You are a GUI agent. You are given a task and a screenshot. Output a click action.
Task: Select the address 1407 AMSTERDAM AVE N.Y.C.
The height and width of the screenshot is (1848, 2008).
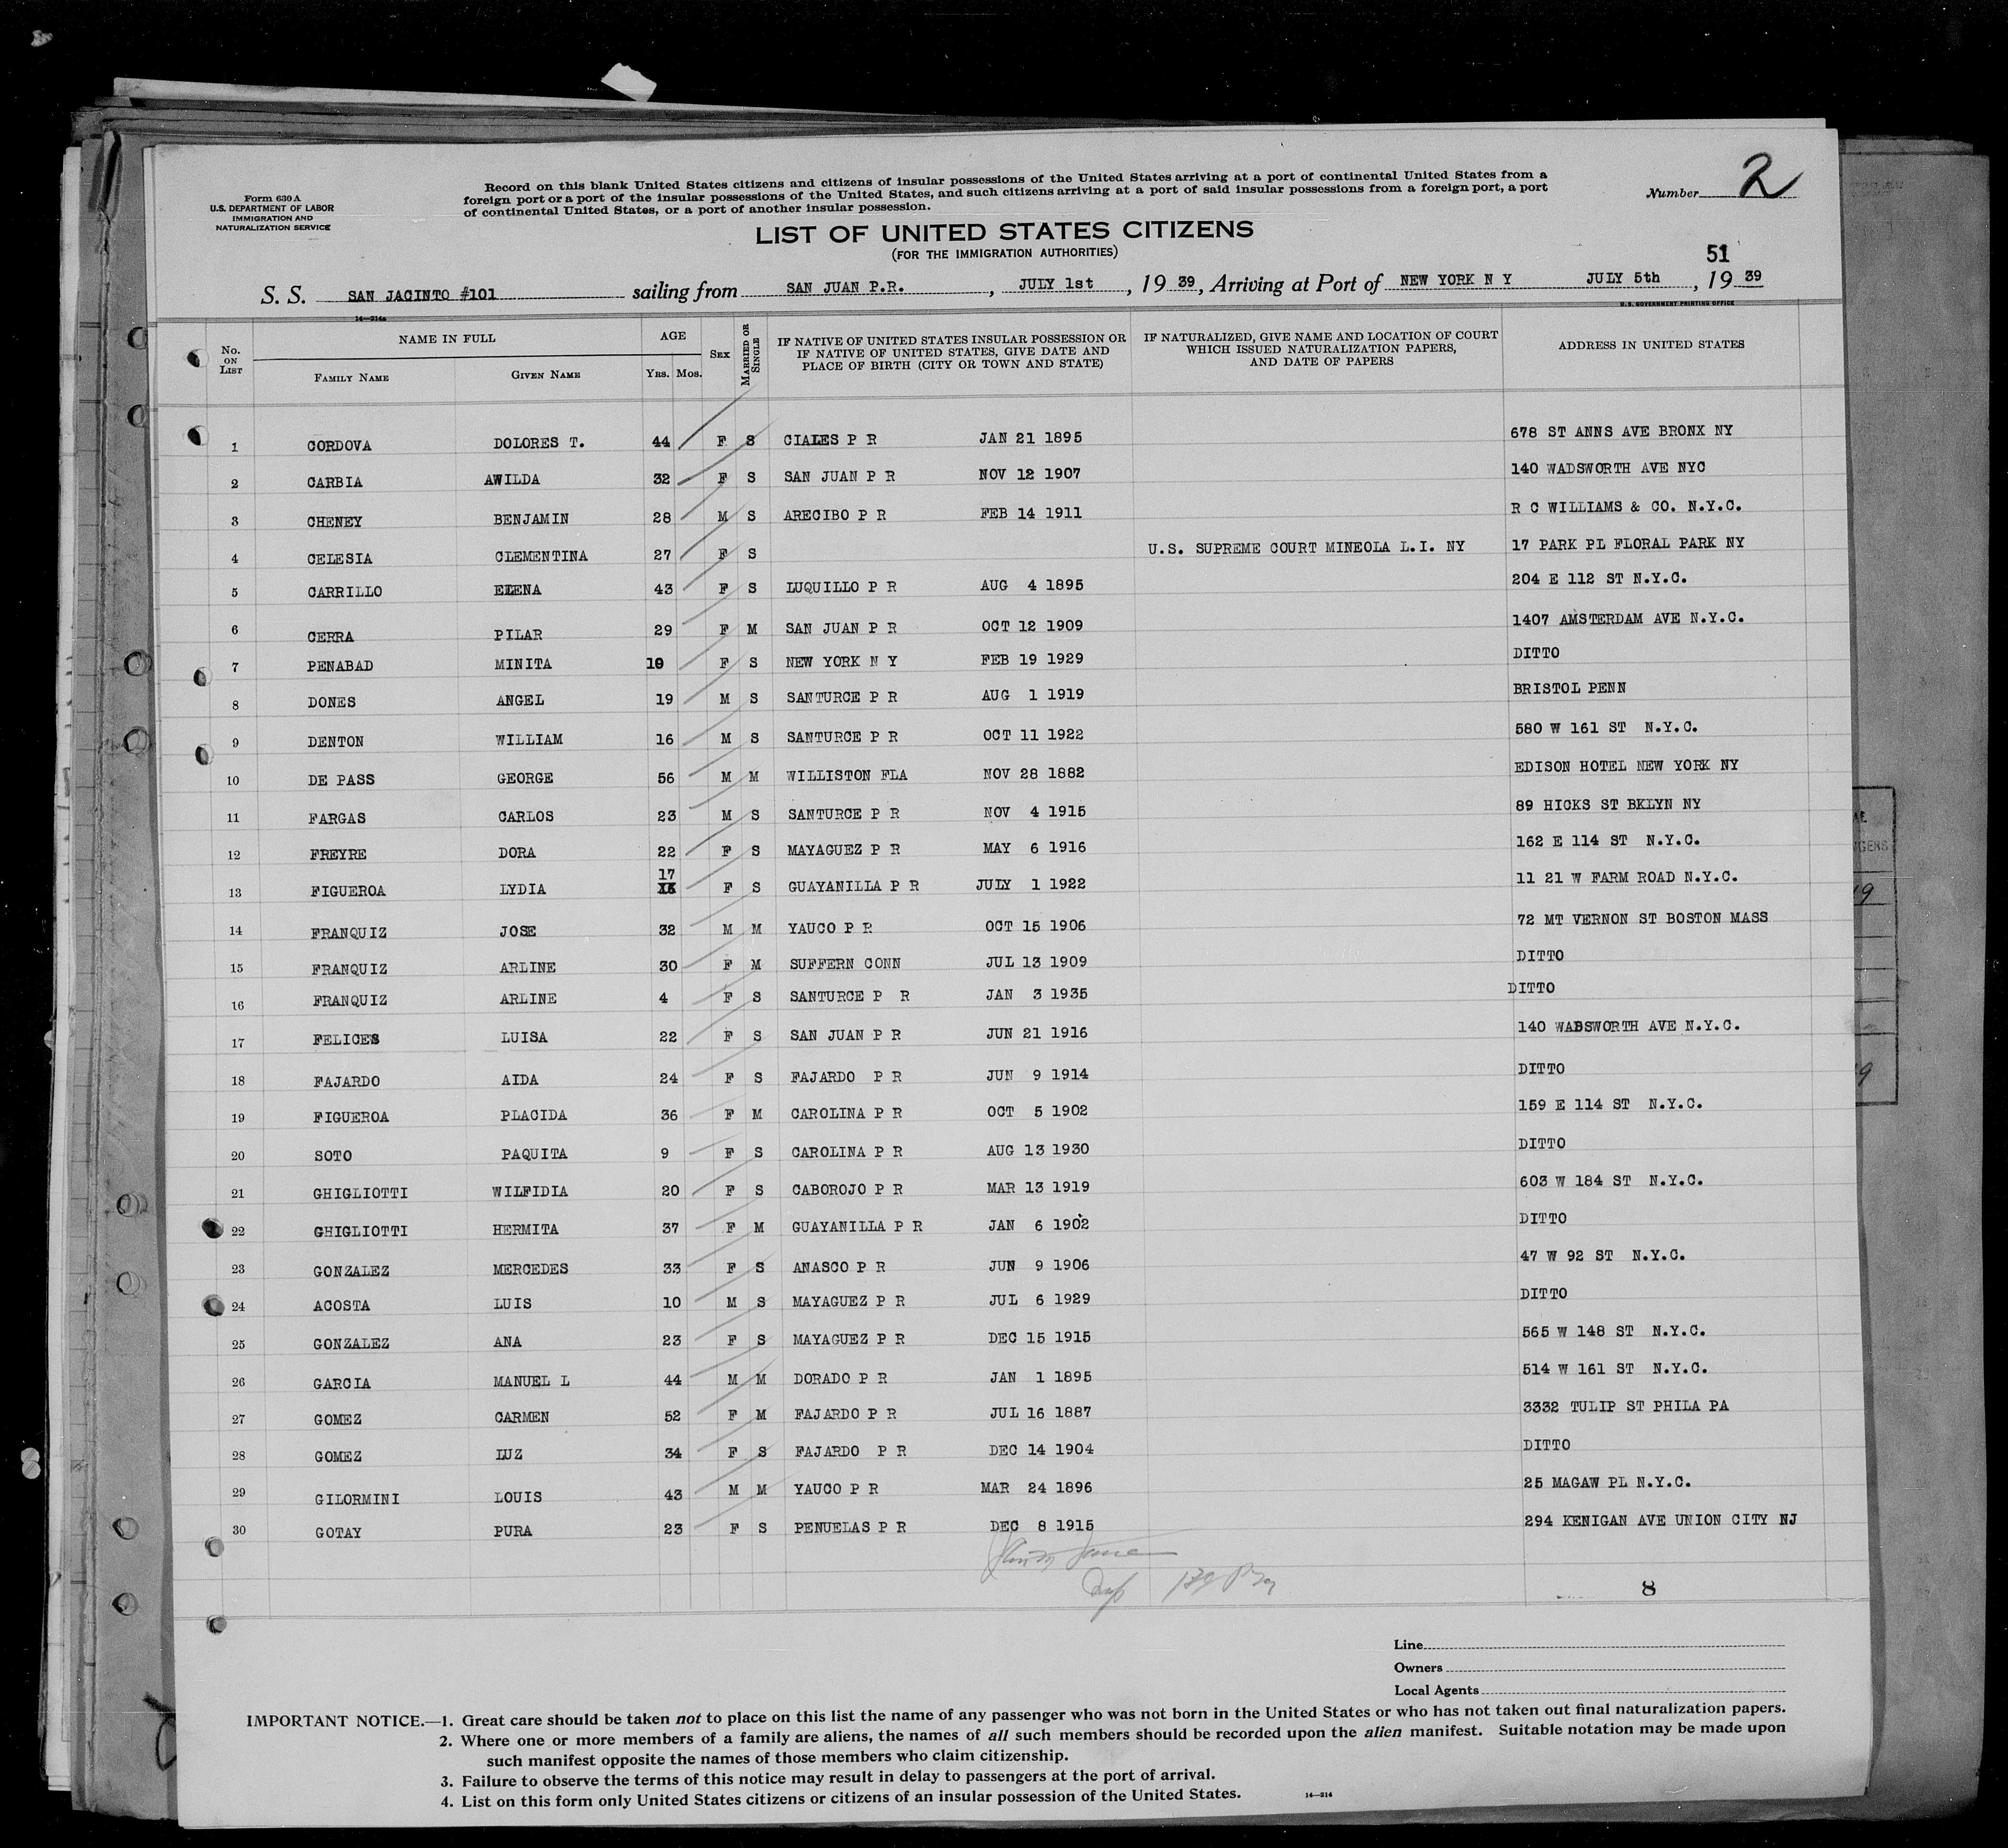tap(1628, 618)
